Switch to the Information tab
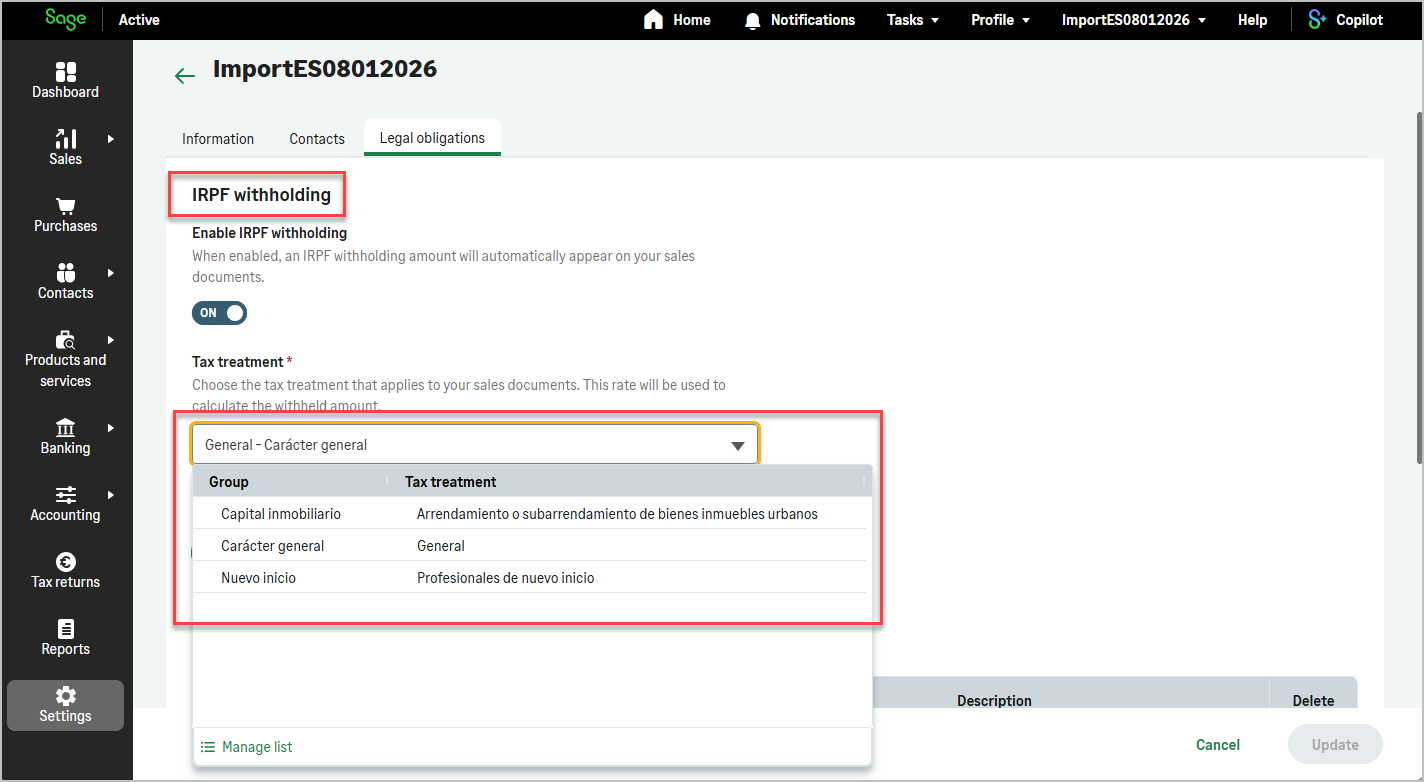This screenshot has width=1424, height=782. pos(218,139)
